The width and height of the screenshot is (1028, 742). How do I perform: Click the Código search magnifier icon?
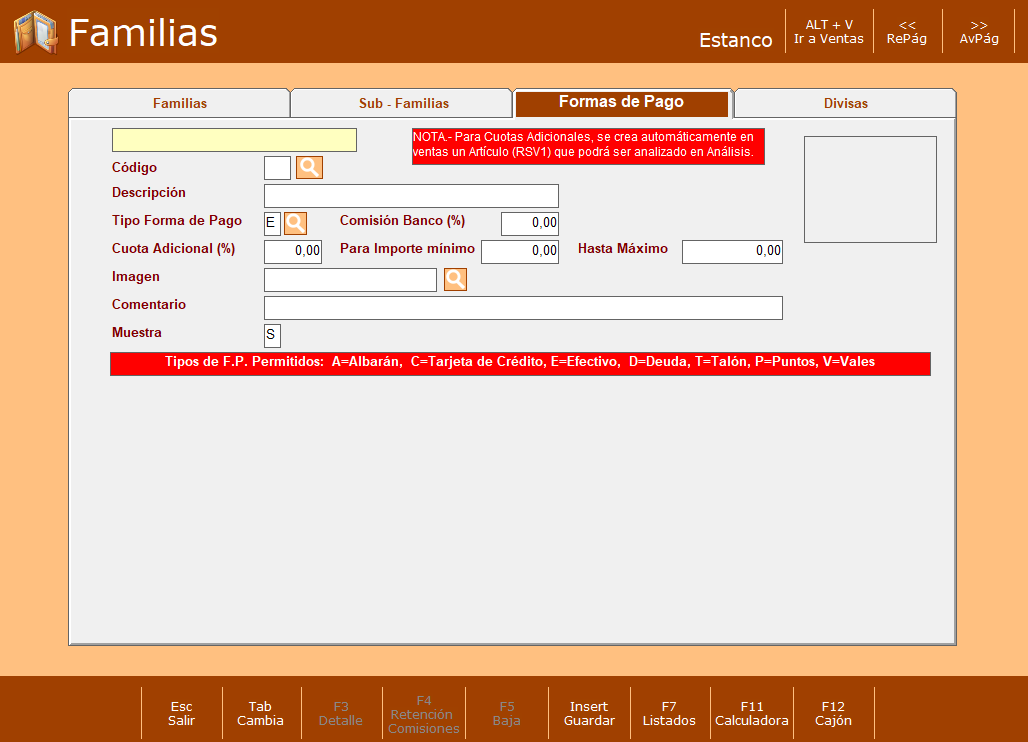coord(309,168)
